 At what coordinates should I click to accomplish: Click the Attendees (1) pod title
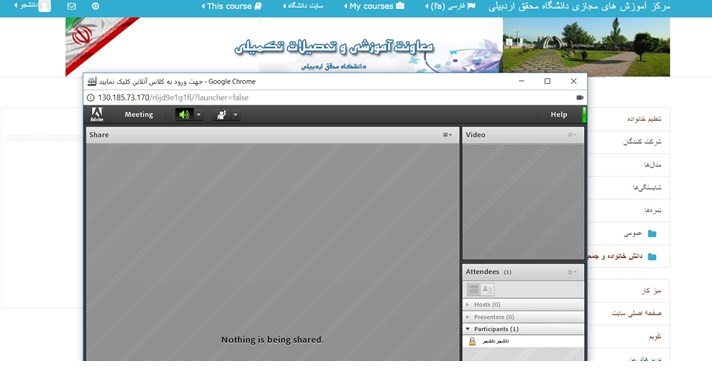(488, 271)
